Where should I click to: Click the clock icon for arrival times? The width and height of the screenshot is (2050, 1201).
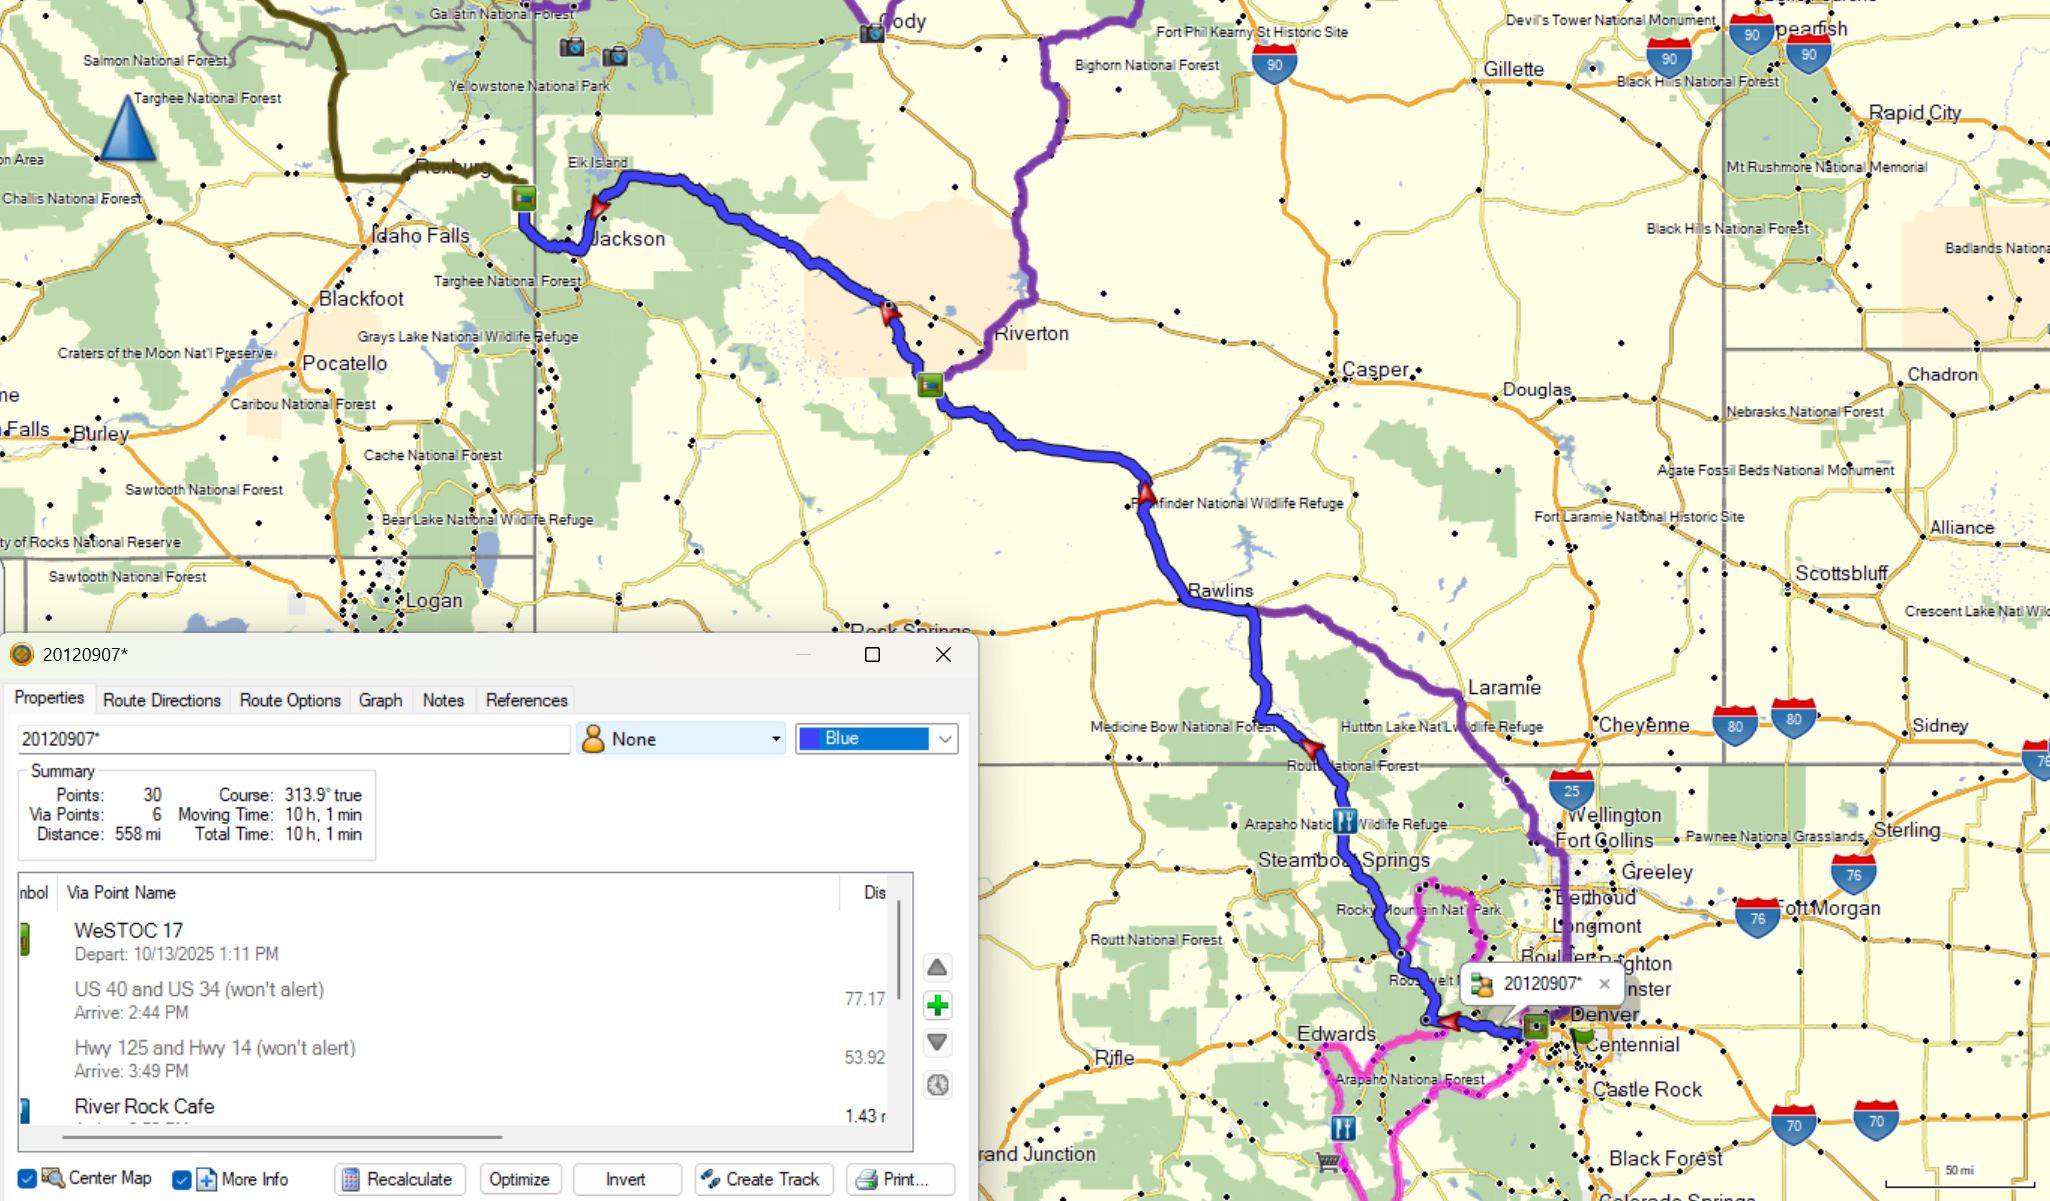tap(937, 1085)
